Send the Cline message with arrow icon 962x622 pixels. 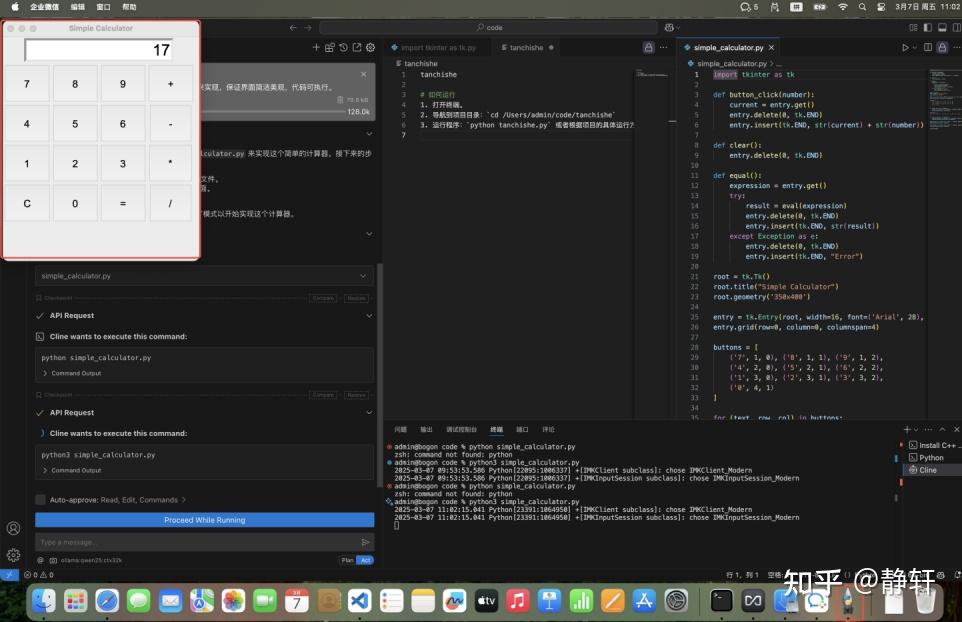tap(365, 541)
